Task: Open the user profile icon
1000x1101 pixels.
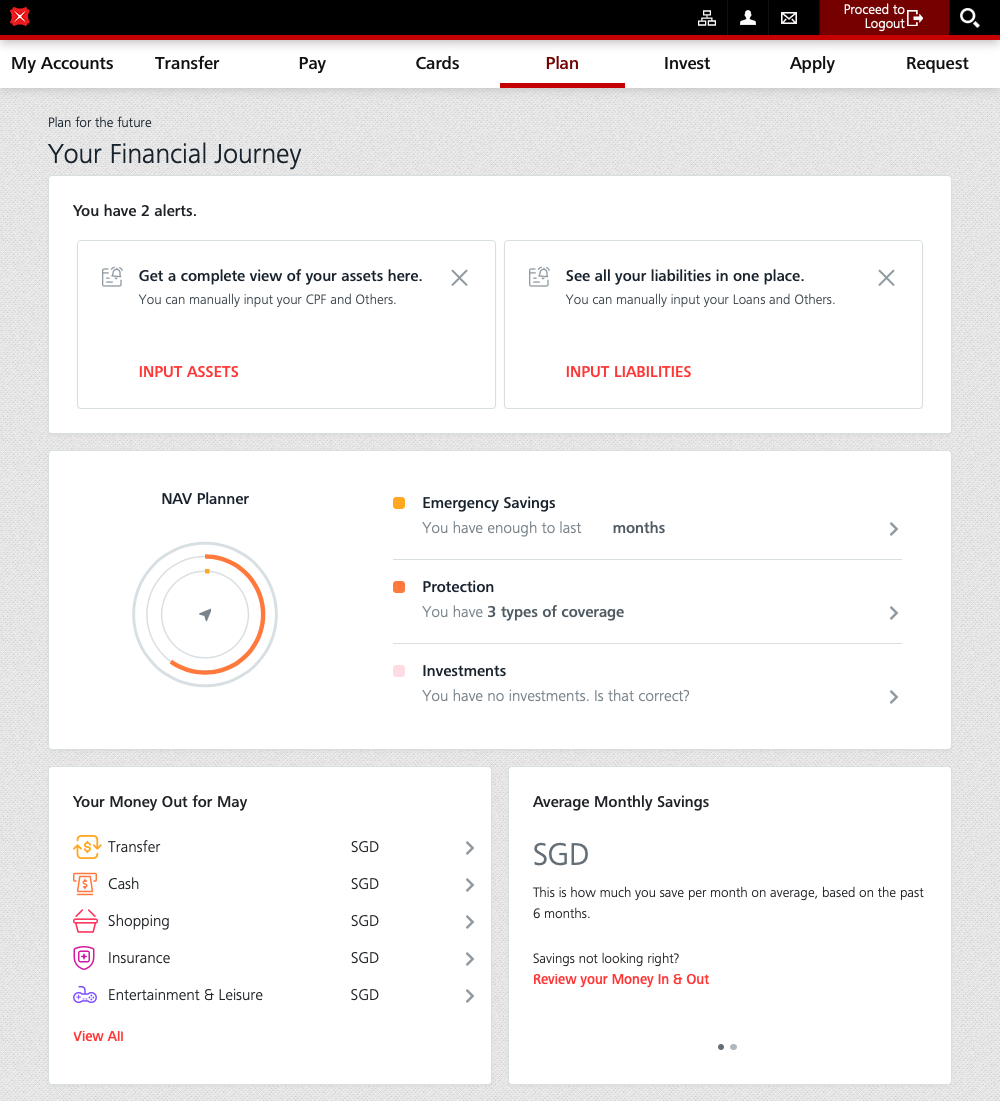Action: pyautogui.click(x=748, y=17)
